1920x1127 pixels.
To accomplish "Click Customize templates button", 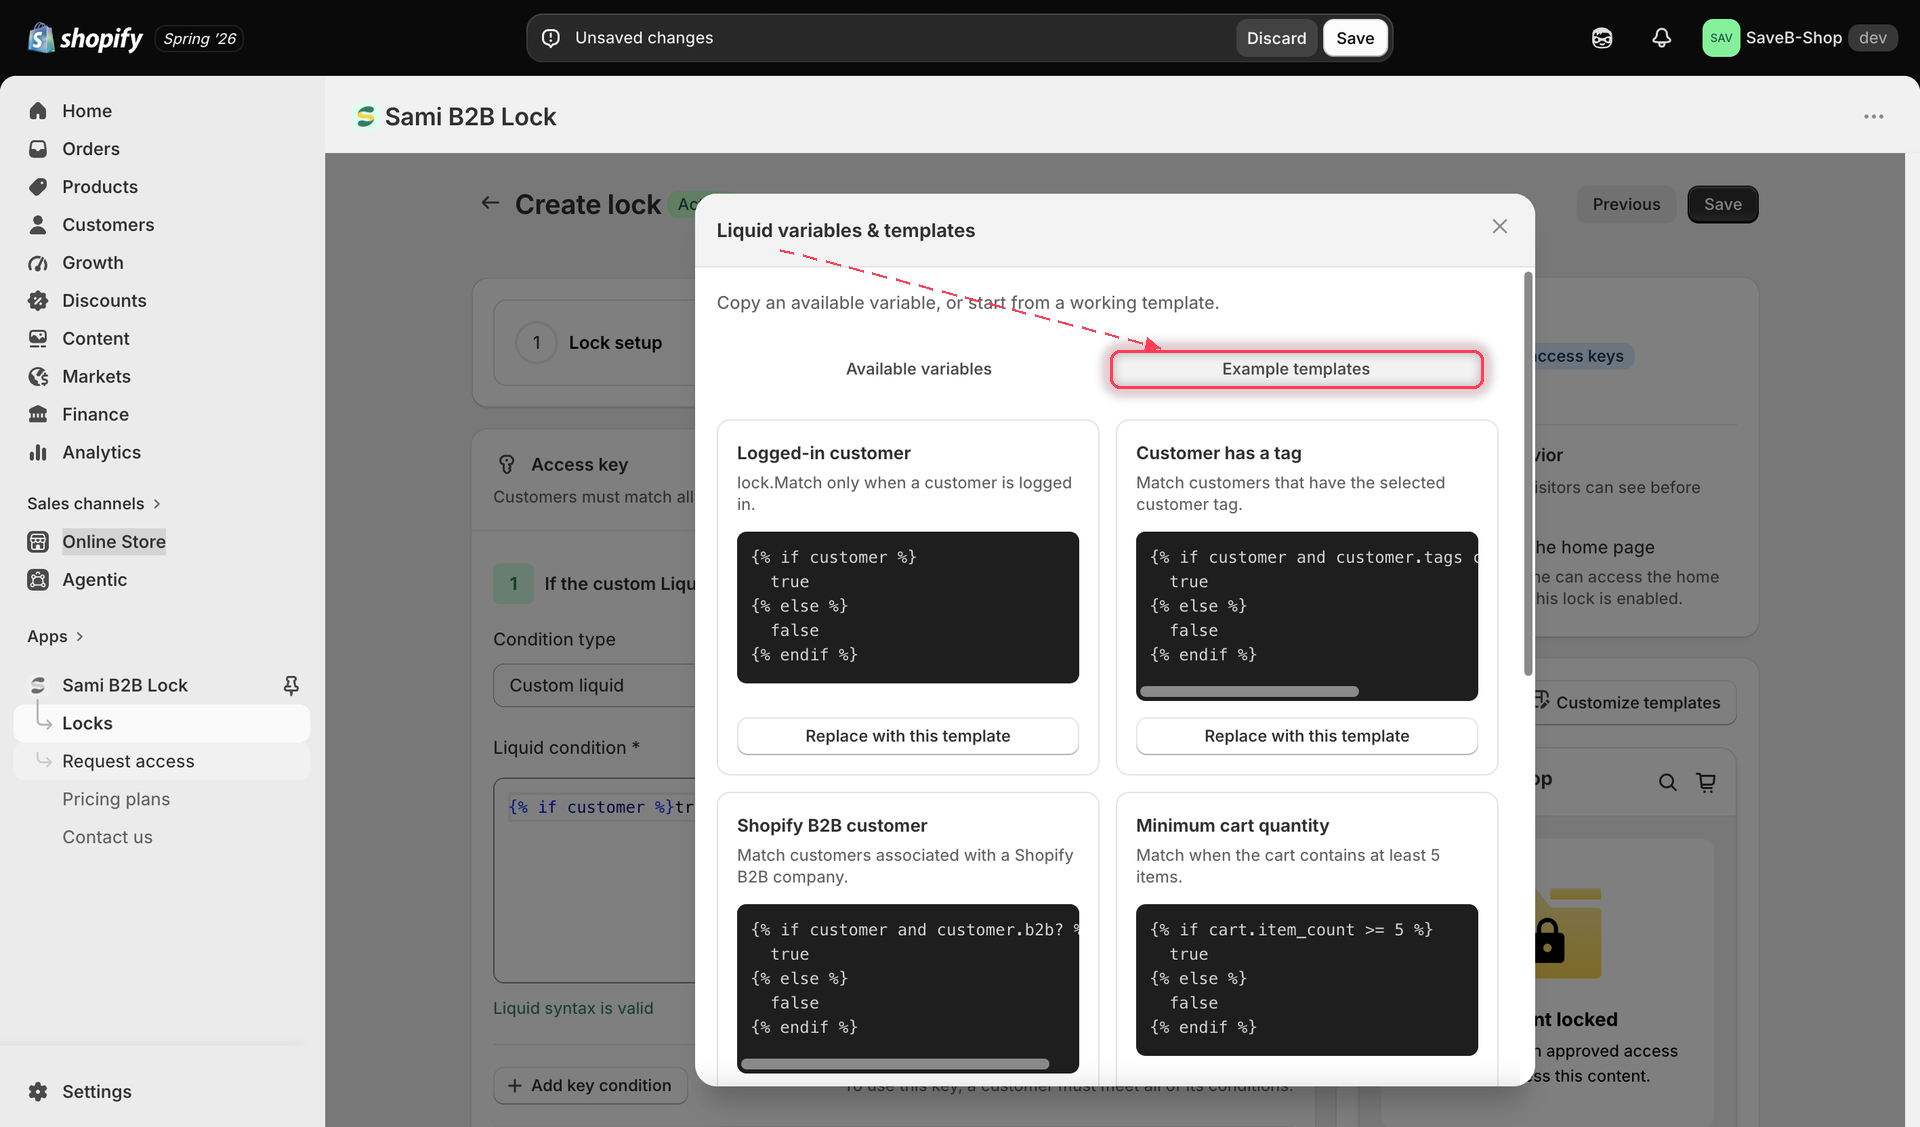I will pos(1636,703).
